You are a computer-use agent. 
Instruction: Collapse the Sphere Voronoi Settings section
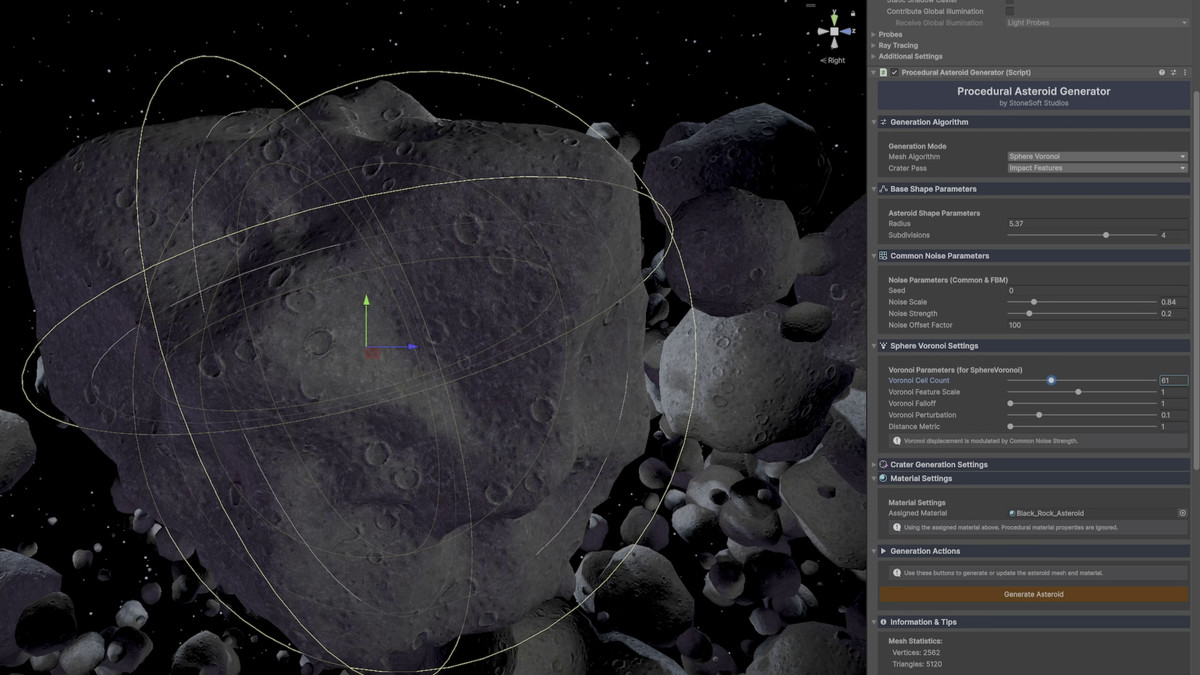click(873, 346)
